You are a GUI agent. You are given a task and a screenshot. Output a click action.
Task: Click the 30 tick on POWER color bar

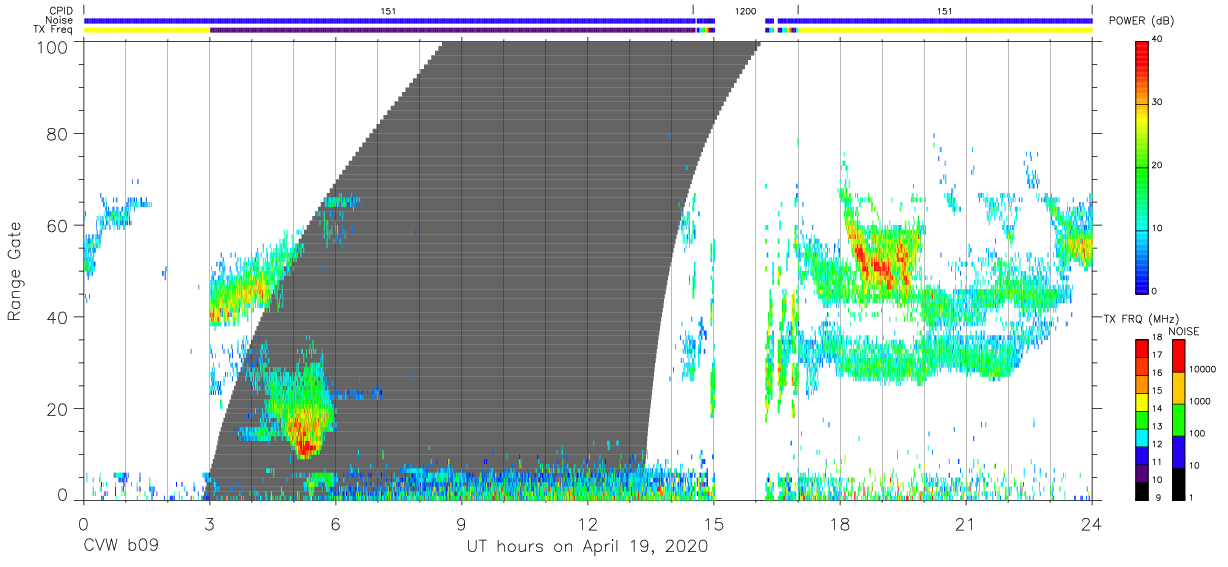(1158, 103)
